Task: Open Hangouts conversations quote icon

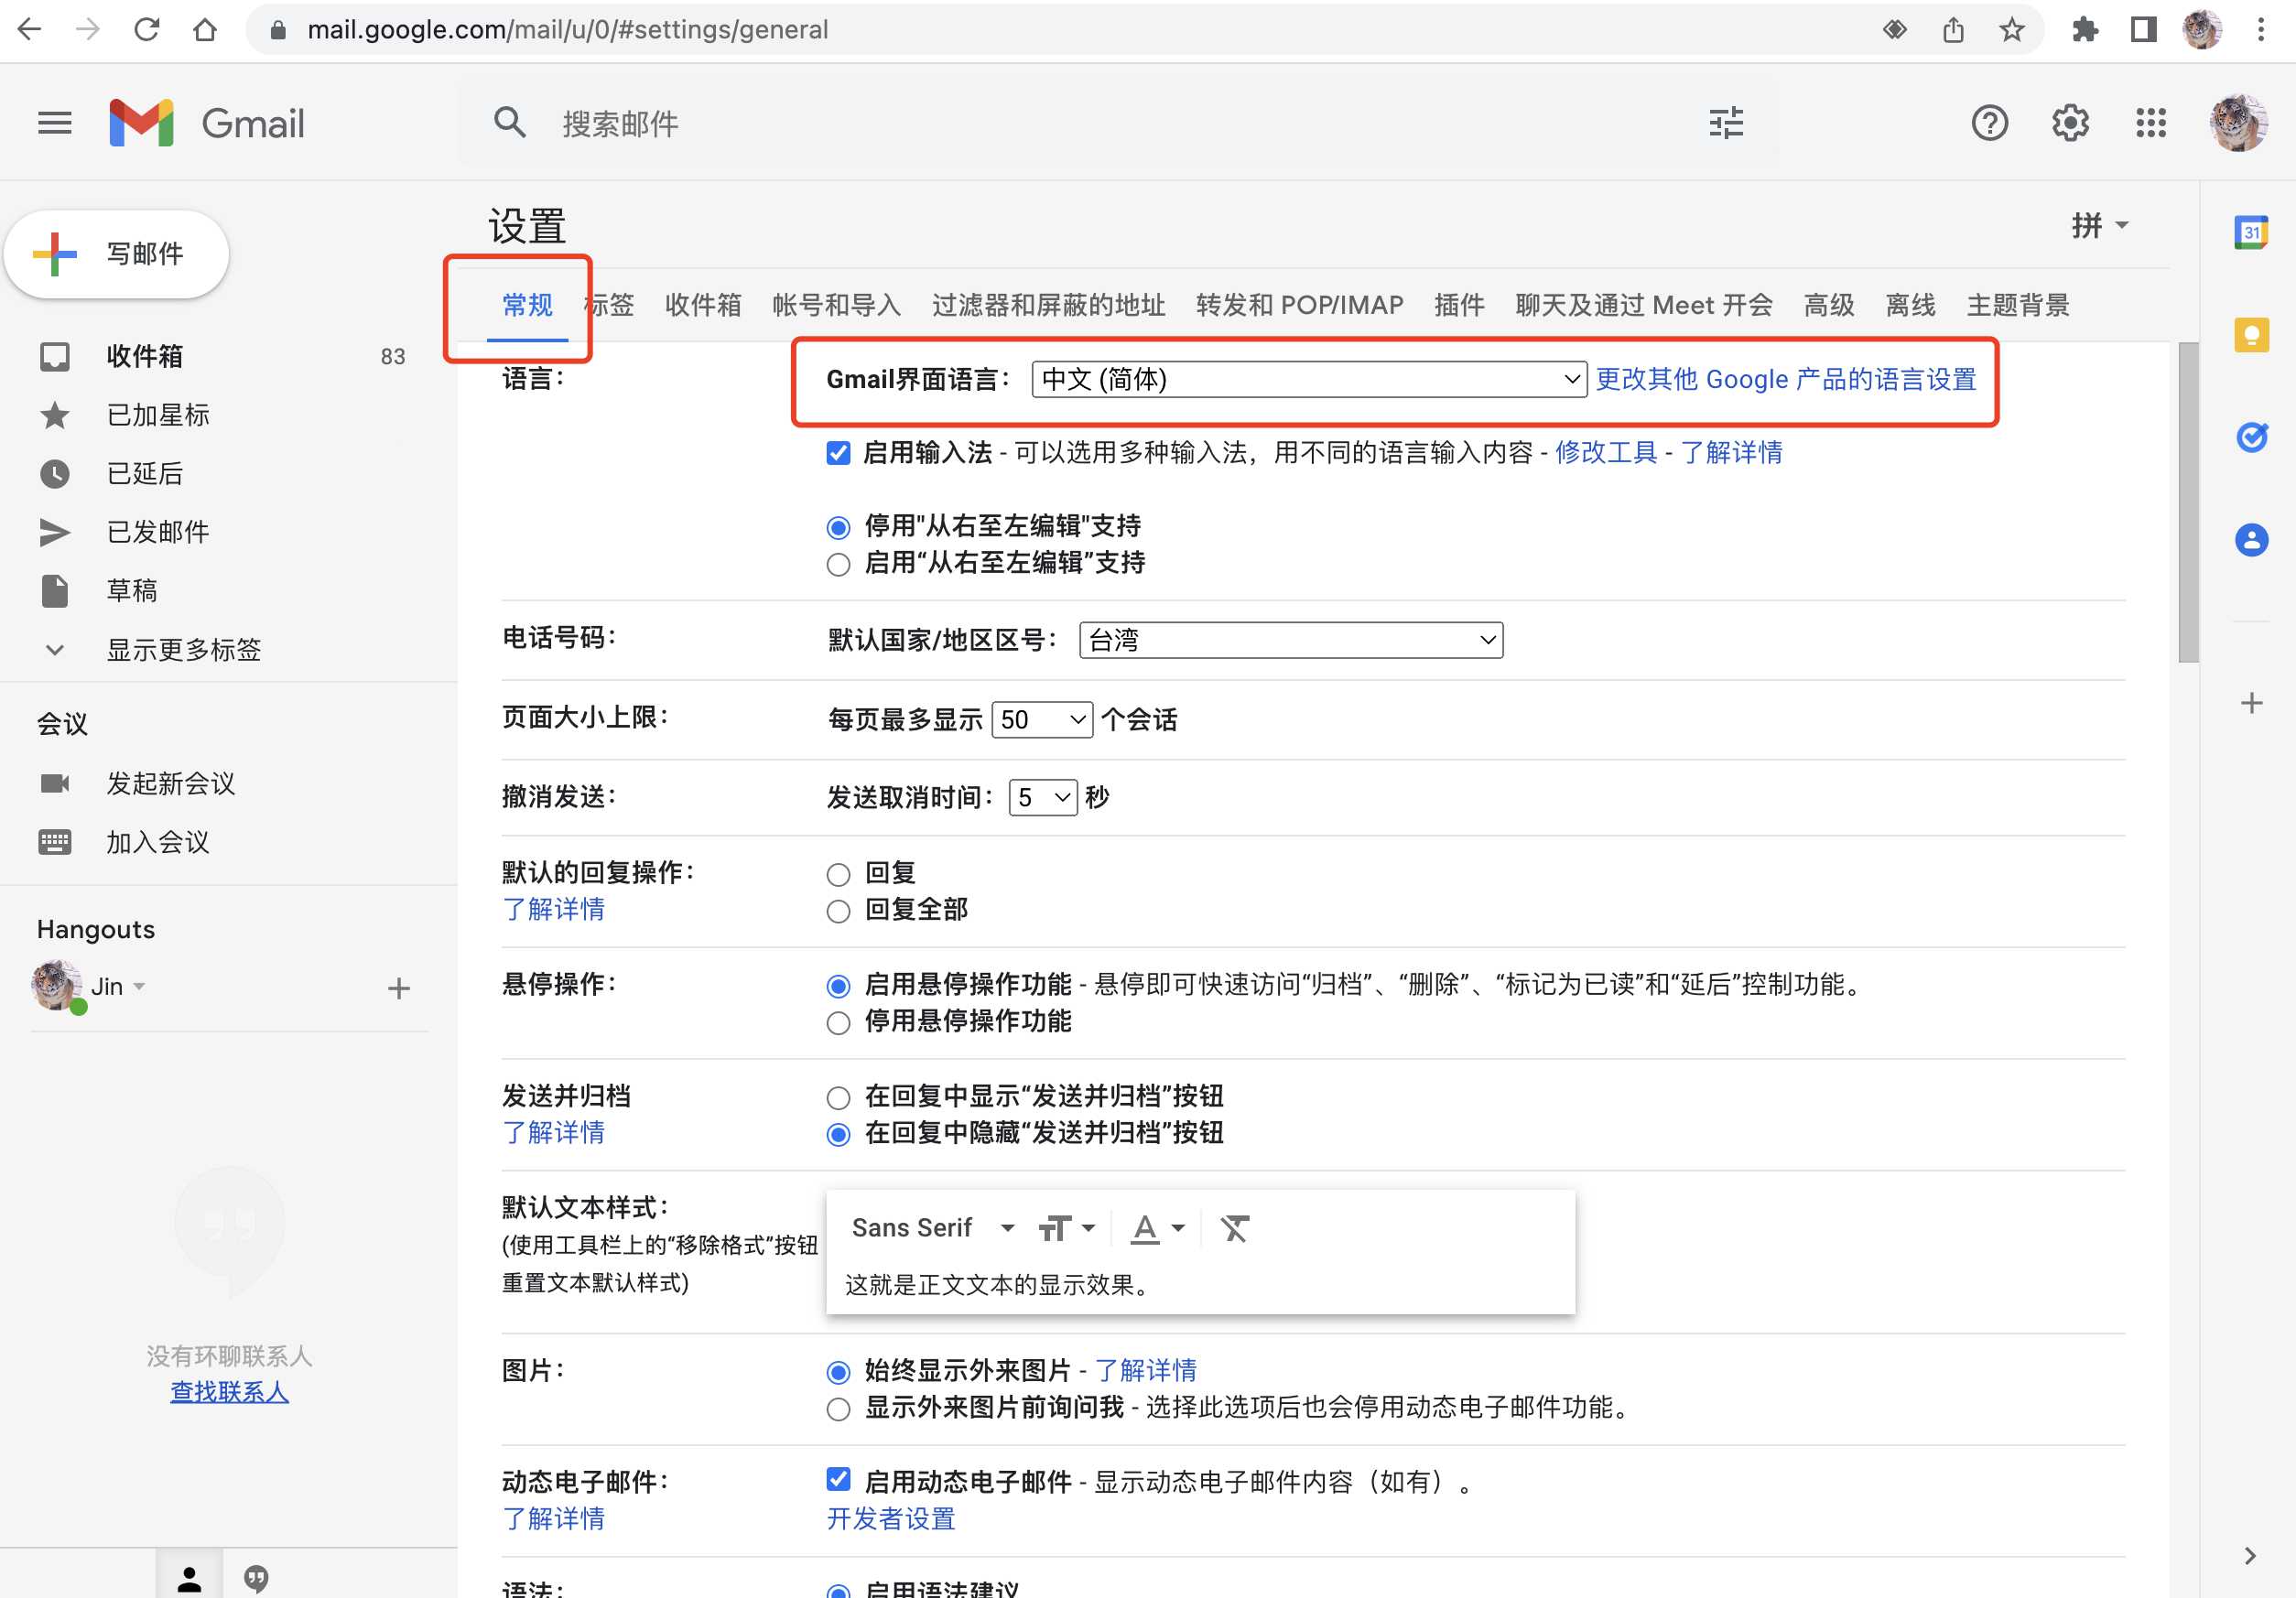Action: (256, 1579)
